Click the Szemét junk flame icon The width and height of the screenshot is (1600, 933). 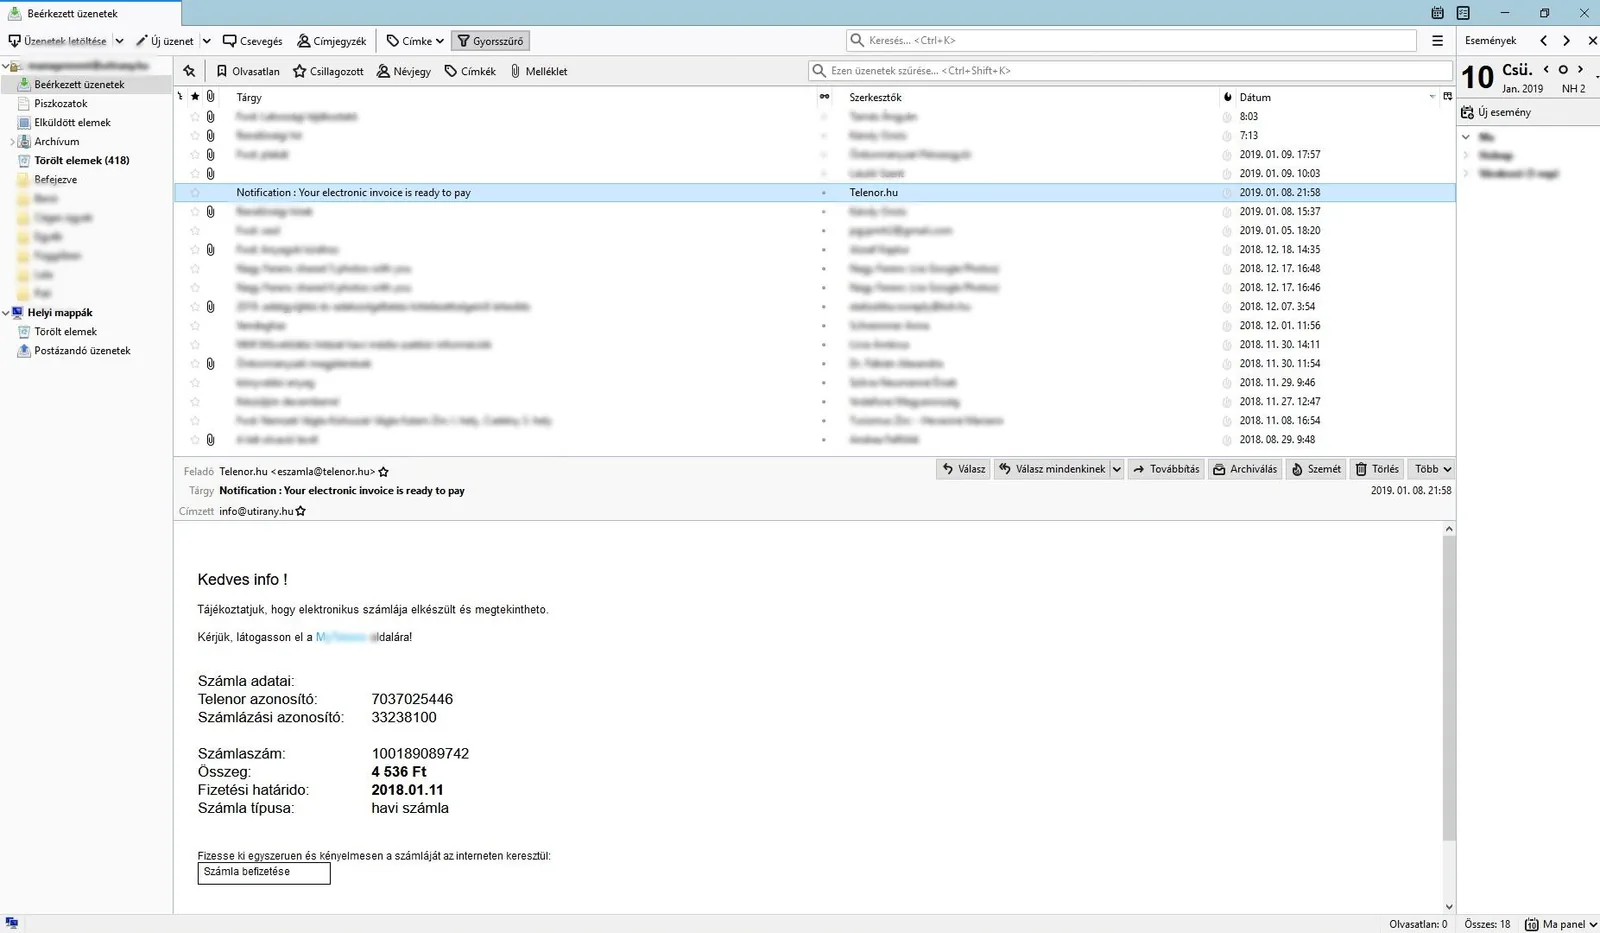click(x=1297, y=469)
